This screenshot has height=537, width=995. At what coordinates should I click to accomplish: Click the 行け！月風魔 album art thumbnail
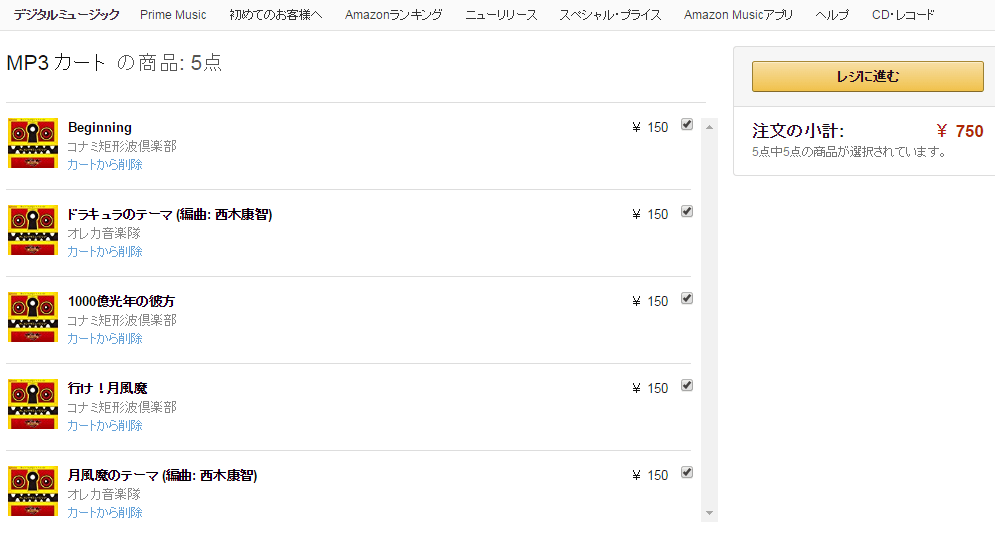coord(32,404)
